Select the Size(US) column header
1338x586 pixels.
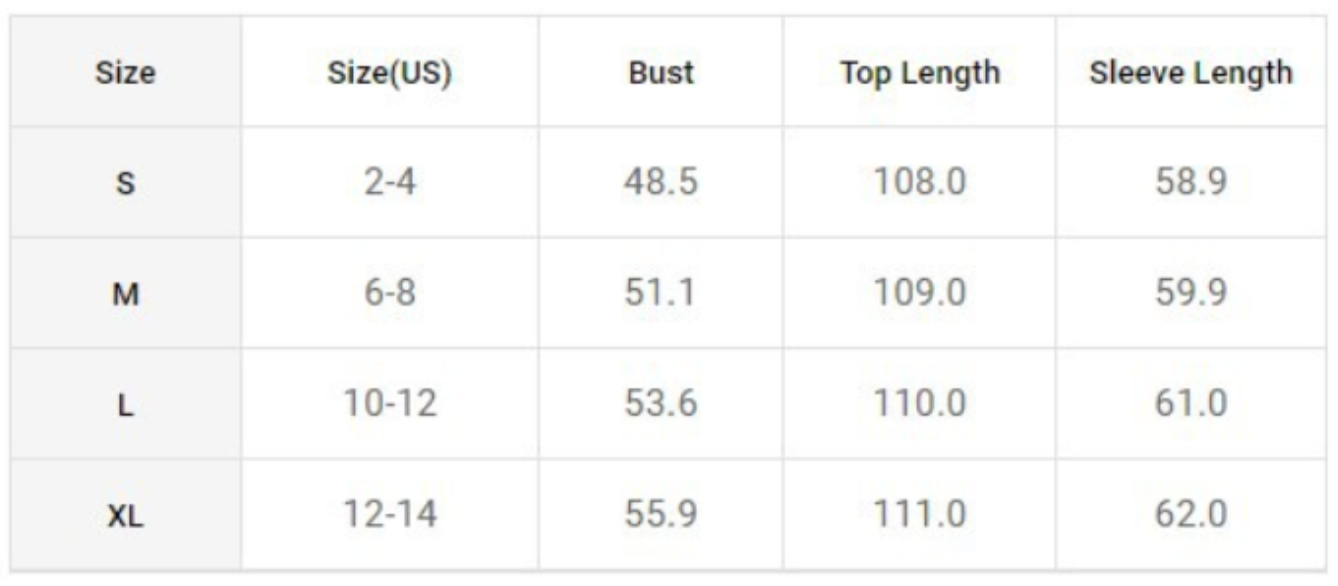click(389, 73)
